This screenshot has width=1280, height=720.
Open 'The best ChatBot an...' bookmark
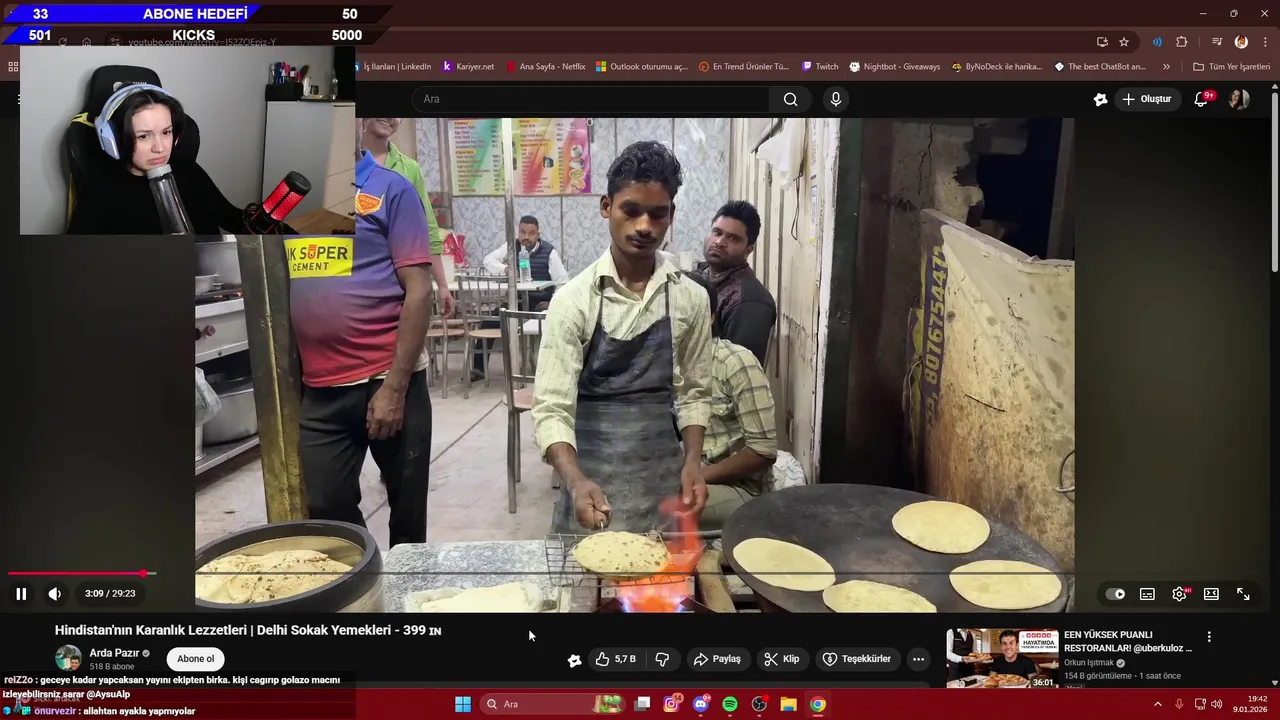(x=1100, y=67)
